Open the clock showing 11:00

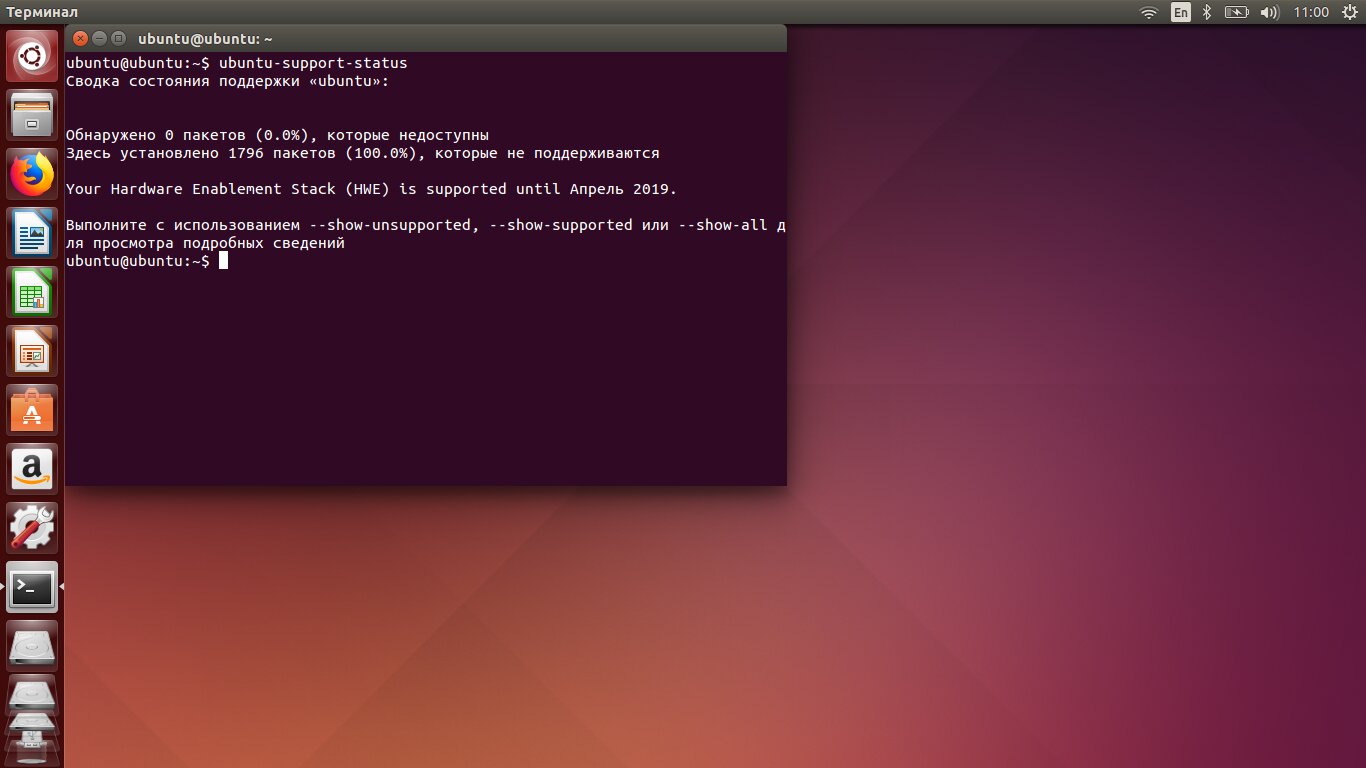[1311, 12]
